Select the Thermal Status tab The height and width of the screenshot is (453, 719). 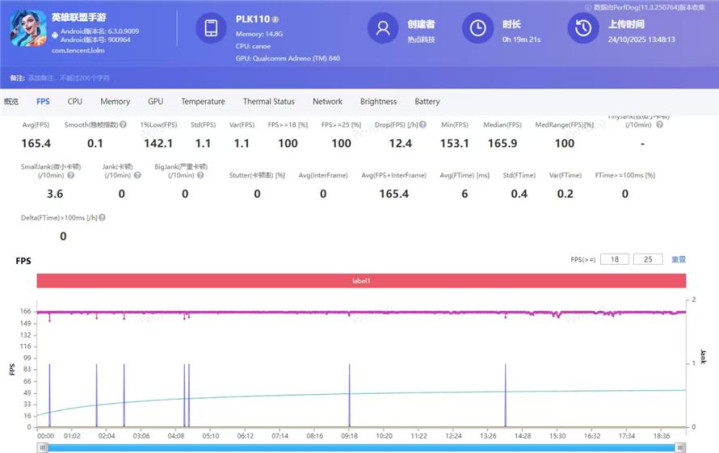[x=268, y=102]
